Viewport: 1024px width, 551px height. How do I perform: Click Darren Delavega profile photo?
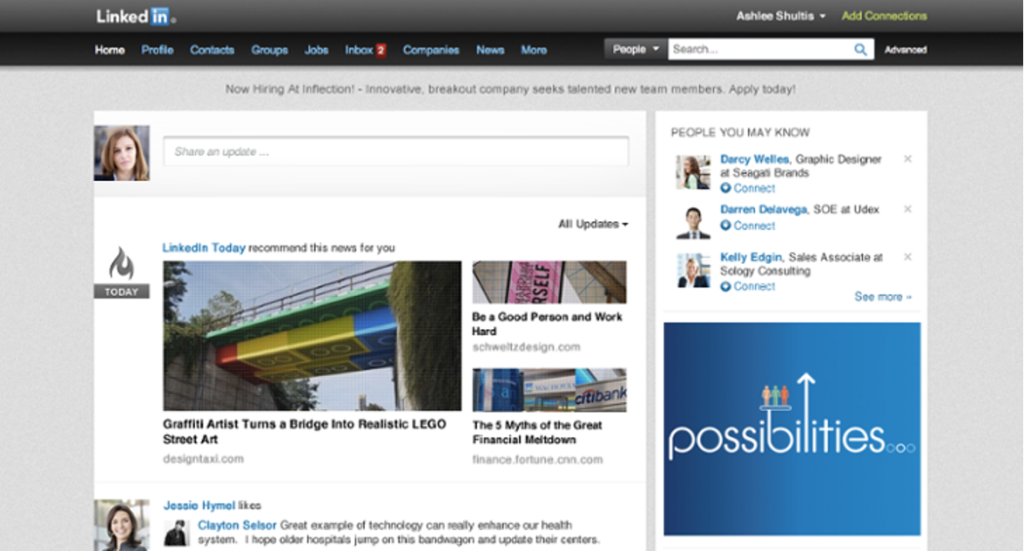pos(693,222)
